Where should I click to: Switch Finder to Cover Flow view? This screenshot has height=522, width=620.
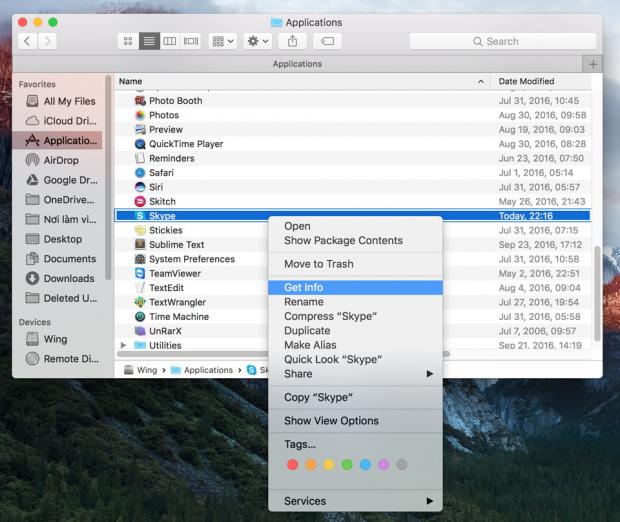[x=190, y=41]
